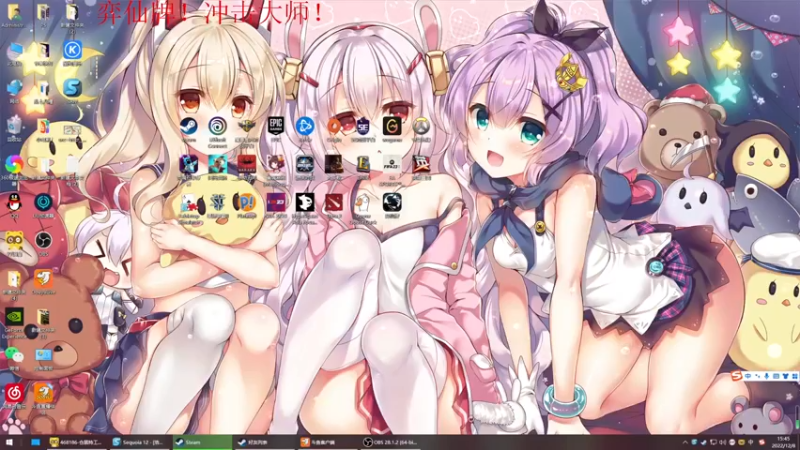Screen dimensions: 800x450
Task: Launch the orange P! Pummel Party icon
Action: 246,205
